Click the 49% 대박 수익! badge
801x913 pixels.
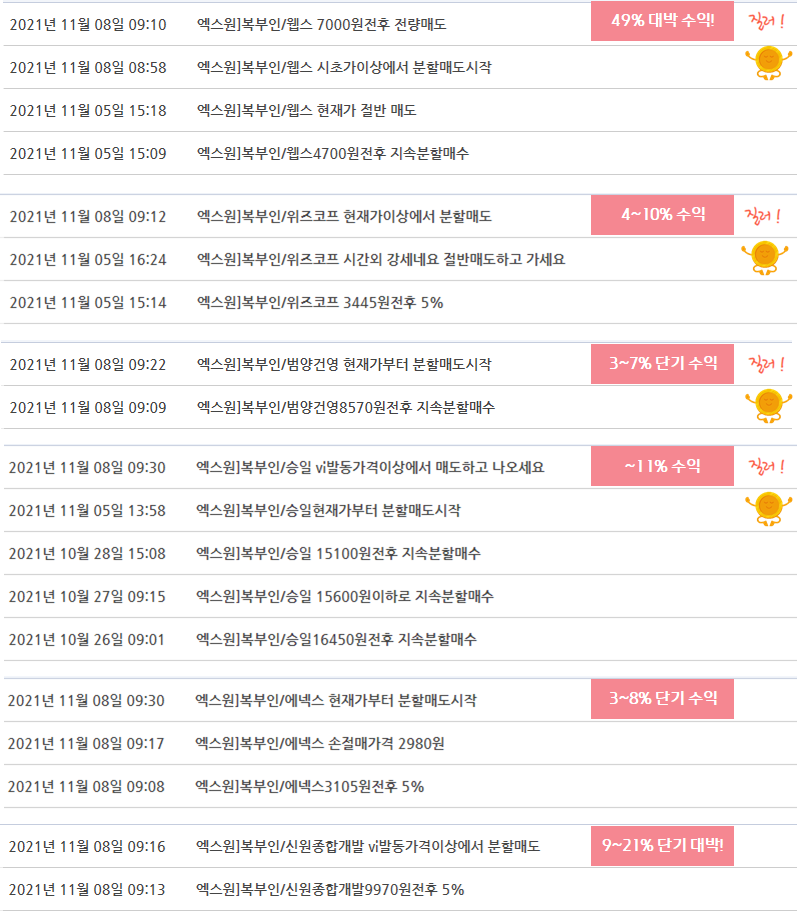coord(662,21)
